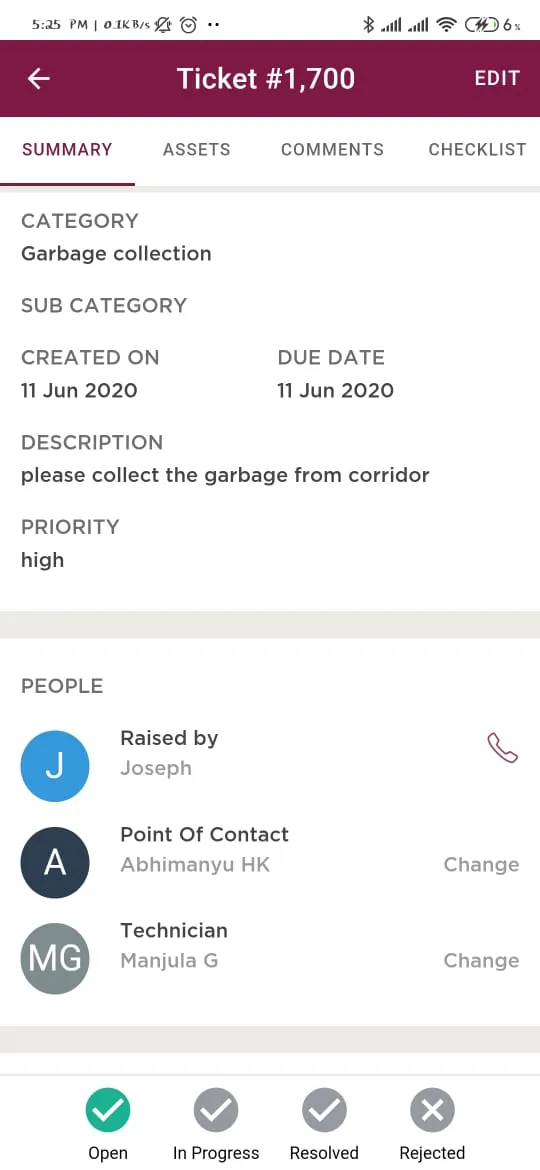Tap the ticket description text
Viewport: 540px width, 1170px height.
click(x=225, y=475)
